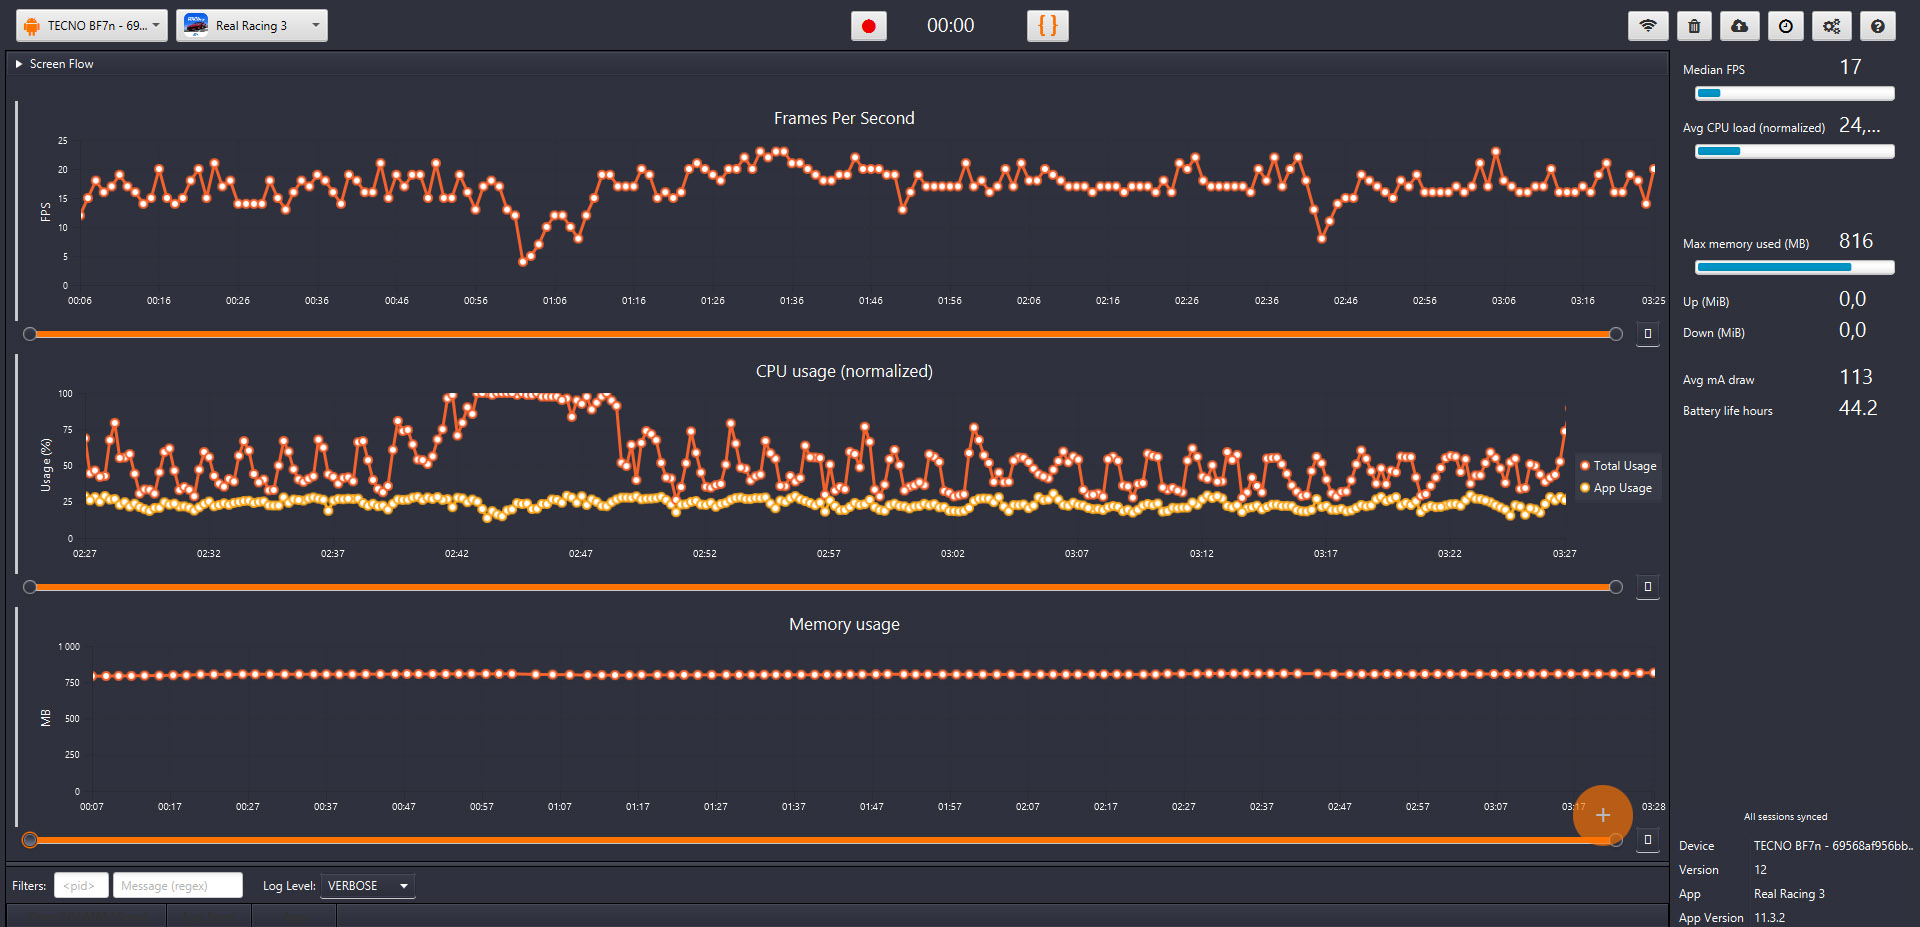Open help with the question mark icon
The height and width of the screenshot is (927, 1920).
pyautogui.click(x=1878, y=26)
